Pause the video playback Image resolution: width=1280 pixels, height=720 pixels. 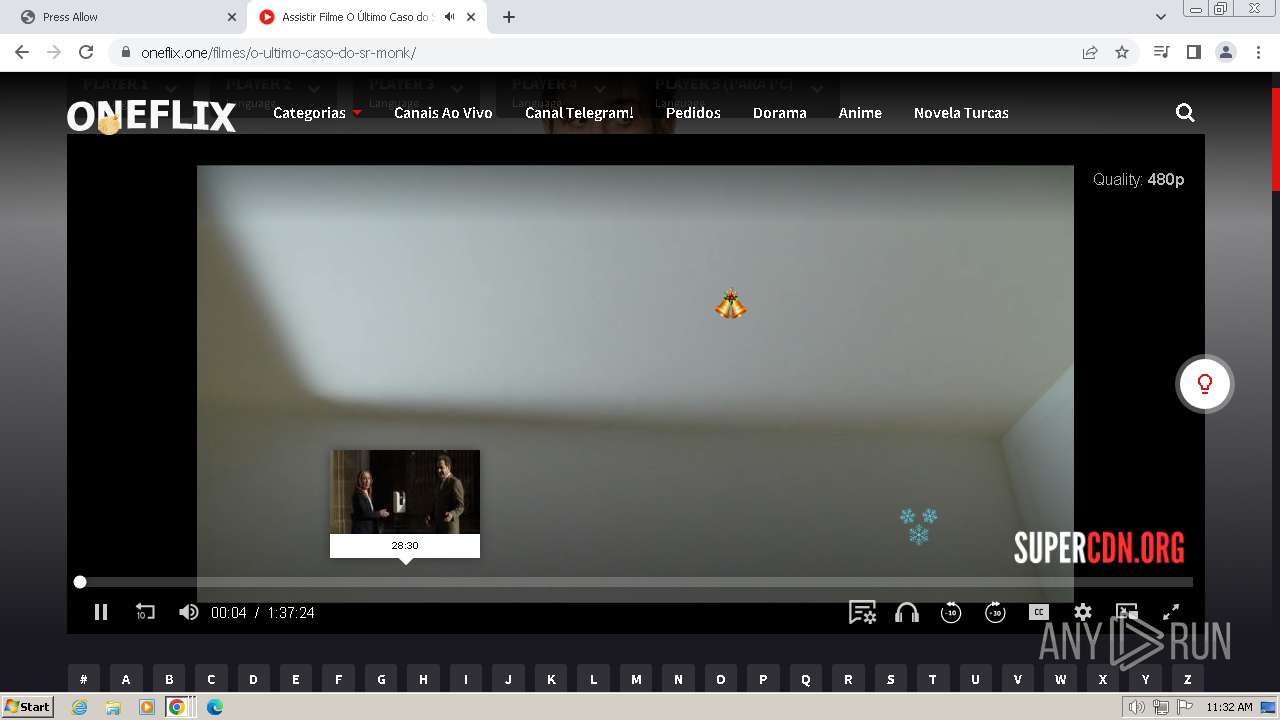(x=101, y=612)
